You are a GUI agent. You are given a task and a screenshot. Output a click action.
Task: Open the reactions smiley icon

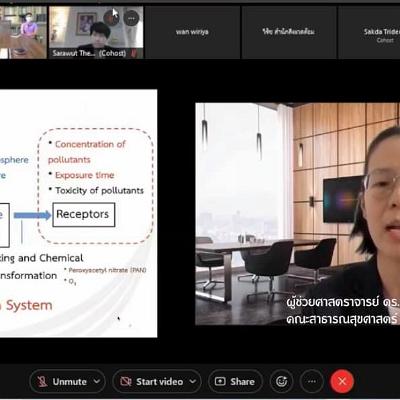[x=281, y=381]
